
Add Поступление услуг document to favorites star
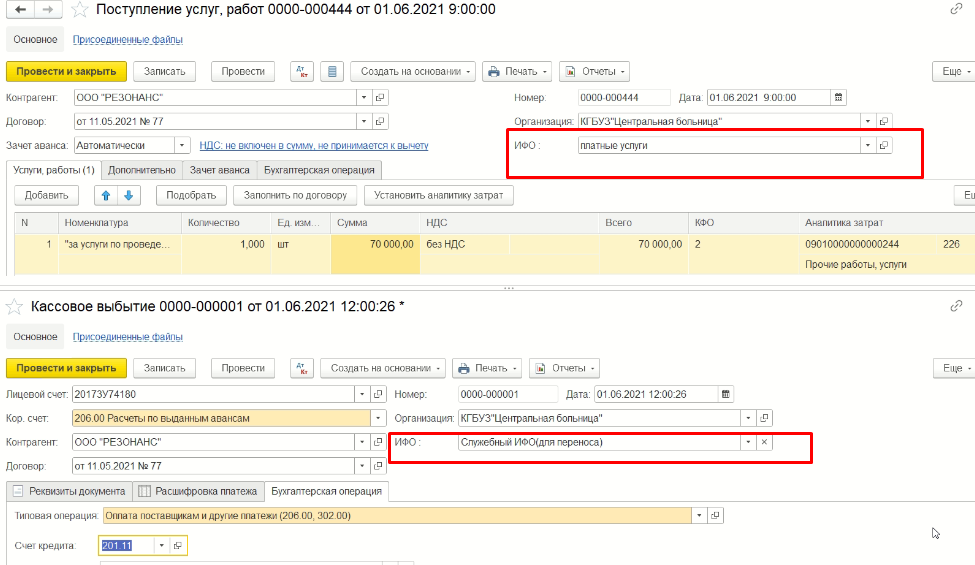[78, 10]
